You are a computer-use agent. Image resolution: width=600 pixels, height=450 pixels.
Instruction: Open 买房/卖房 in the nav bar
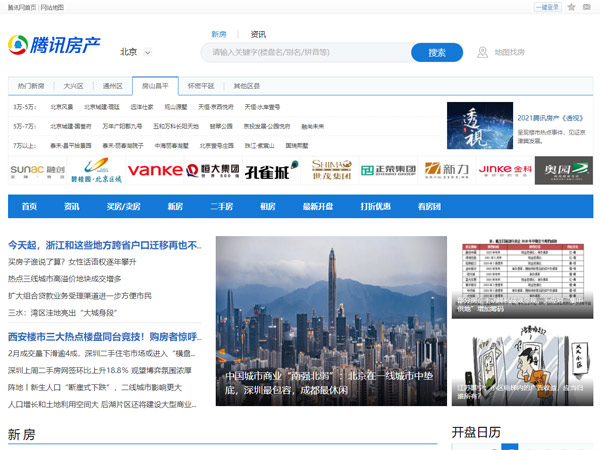[x=124, y=207]
